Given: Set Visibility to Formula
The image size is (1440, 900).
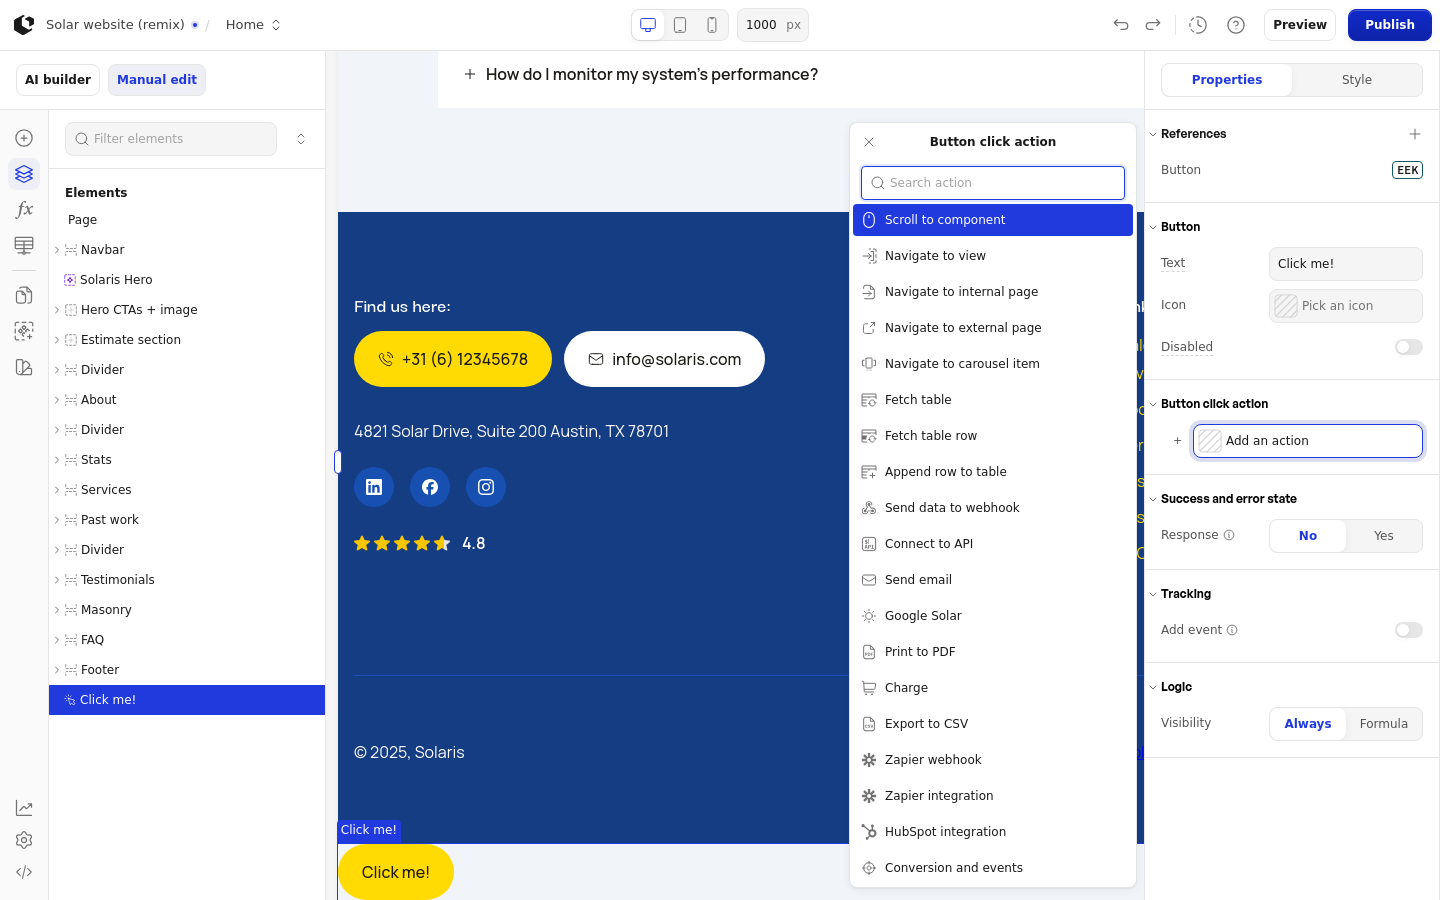Looking at the screenshot, I should 1384,724.
